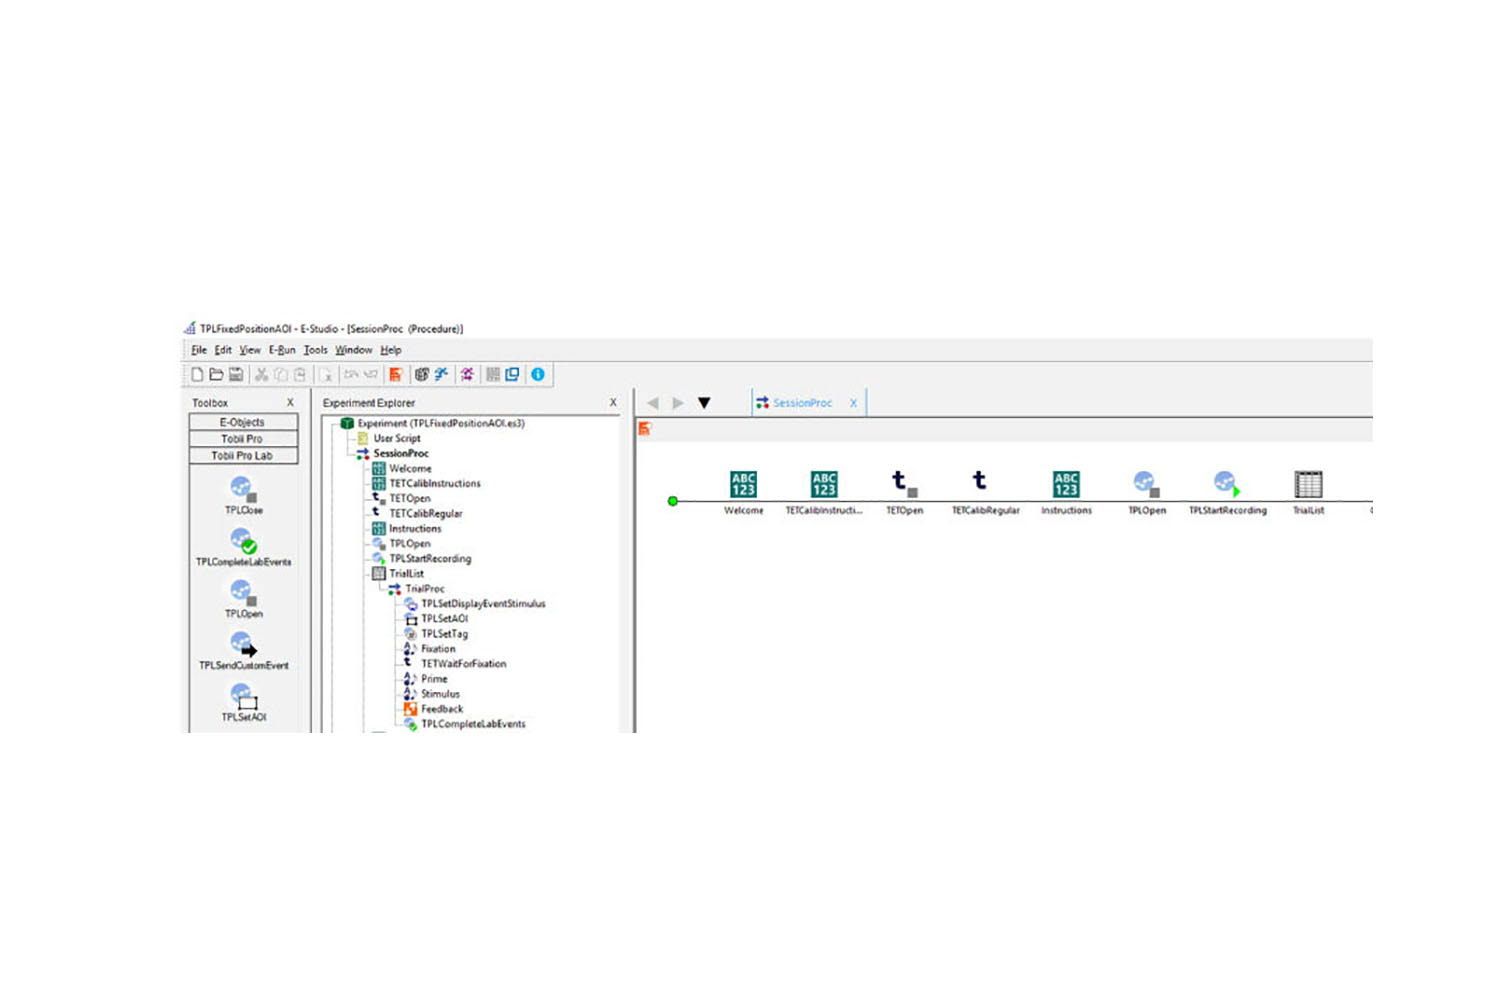Screen dimensions: 1500x1000
Task: Close the SessionProc tab
Action: pos(853,403)
